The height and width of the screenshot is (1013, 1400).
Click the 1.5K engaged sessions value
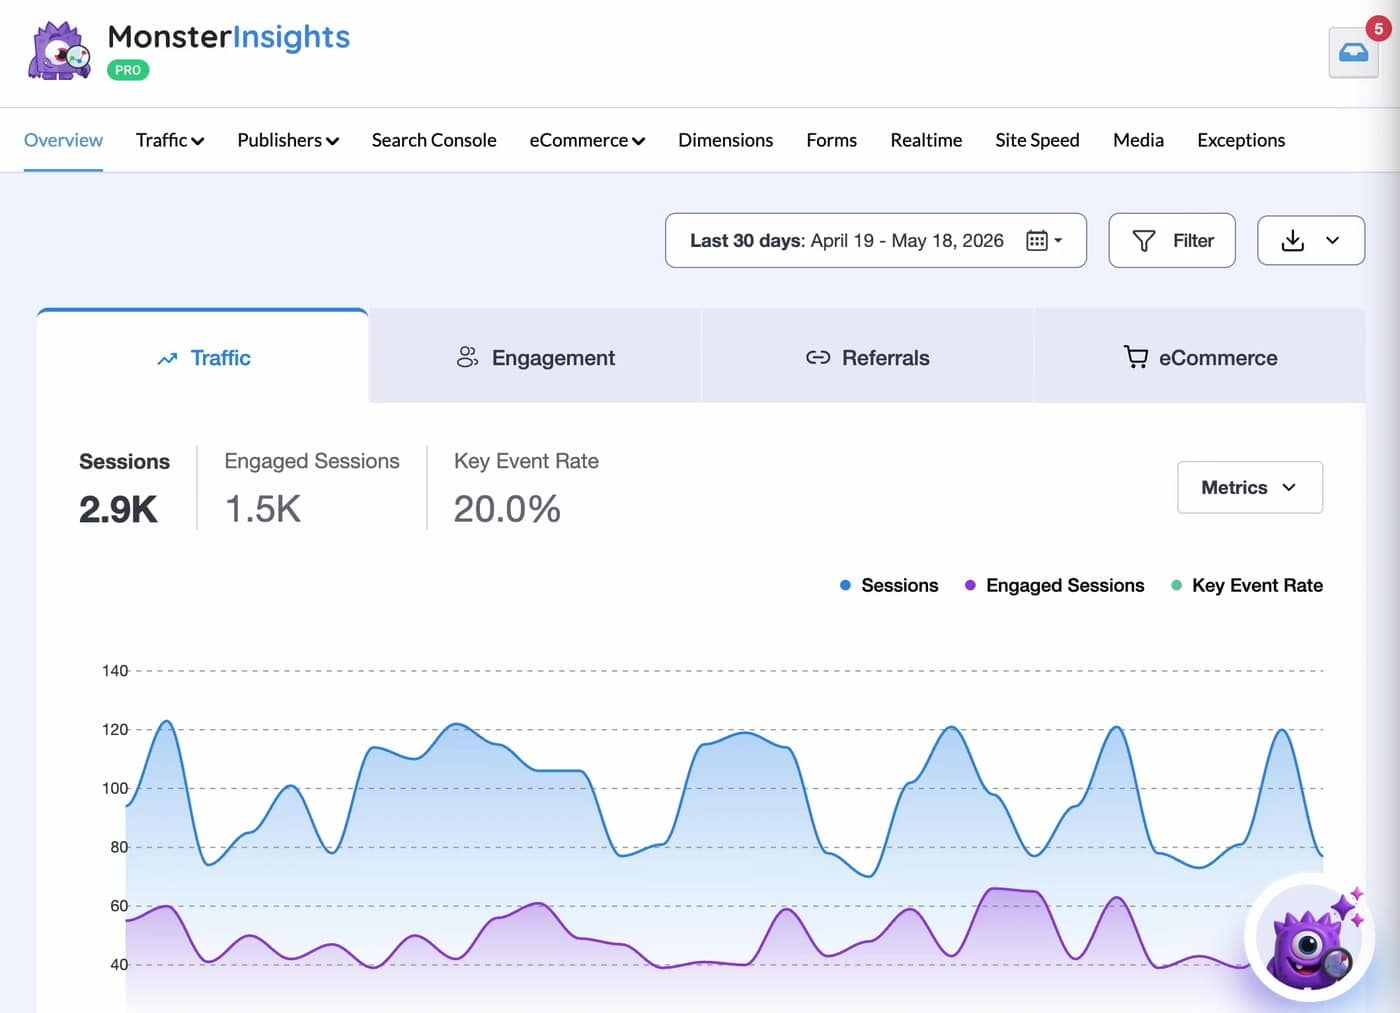tap(263, 509)
